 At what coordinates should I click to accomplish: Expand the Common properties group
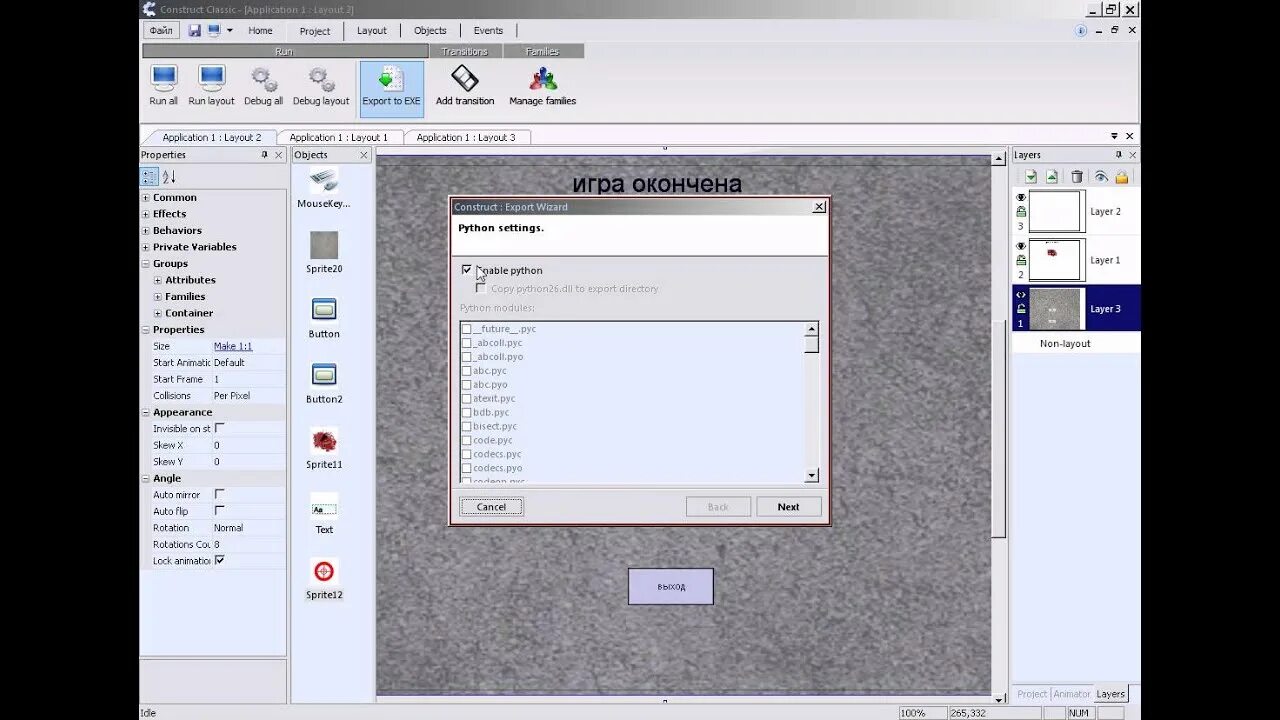point(146,198)
